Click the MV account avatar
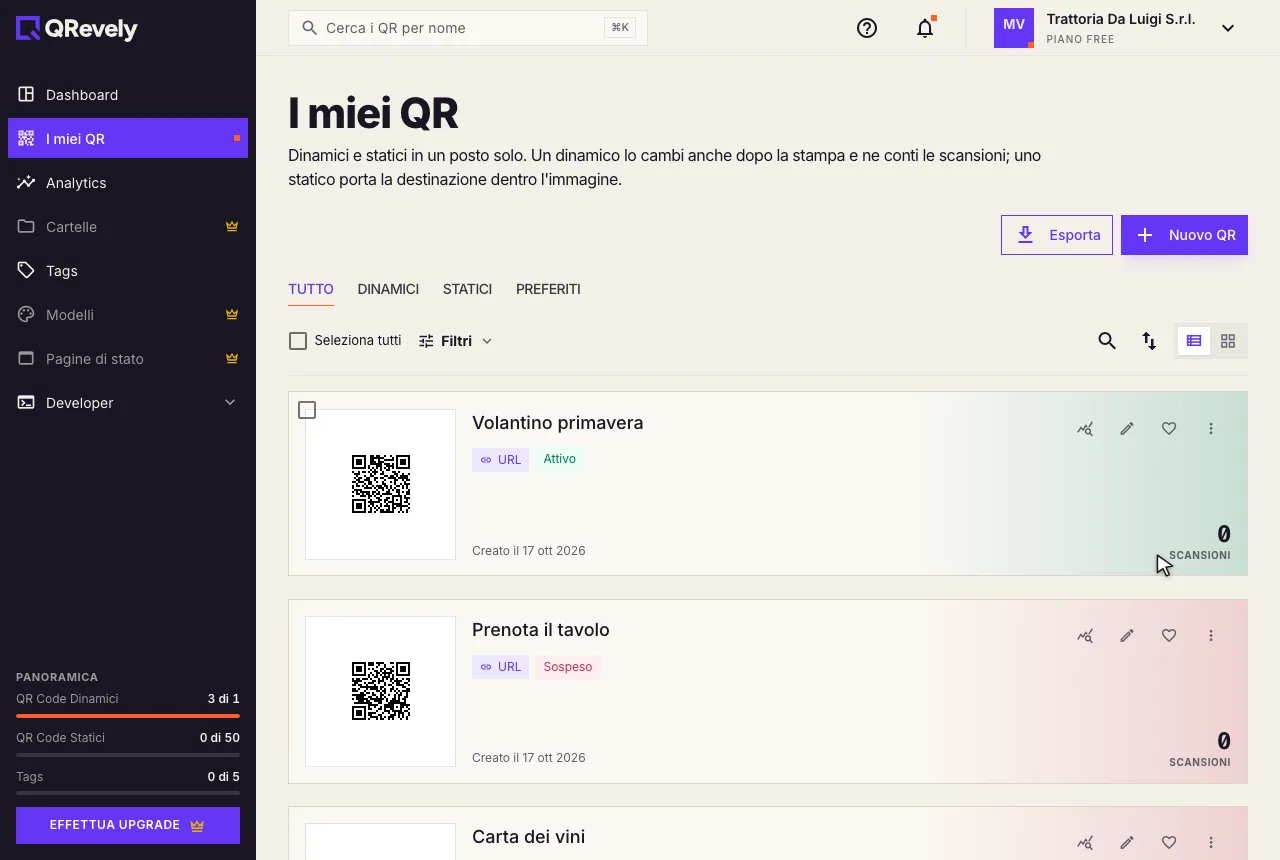Screen dimensions: 1280x860 click(x=1014, y=28)
